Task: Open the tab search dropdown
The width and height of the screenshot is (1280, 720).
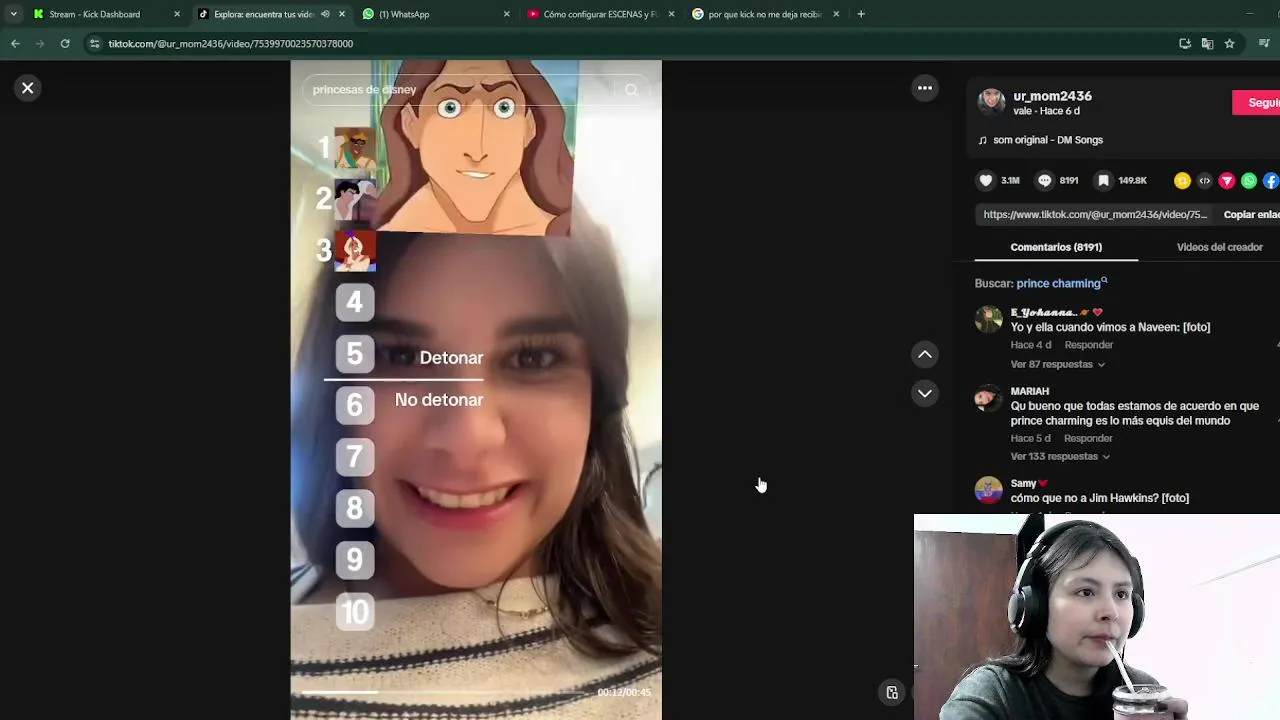Action: (13, 14)
